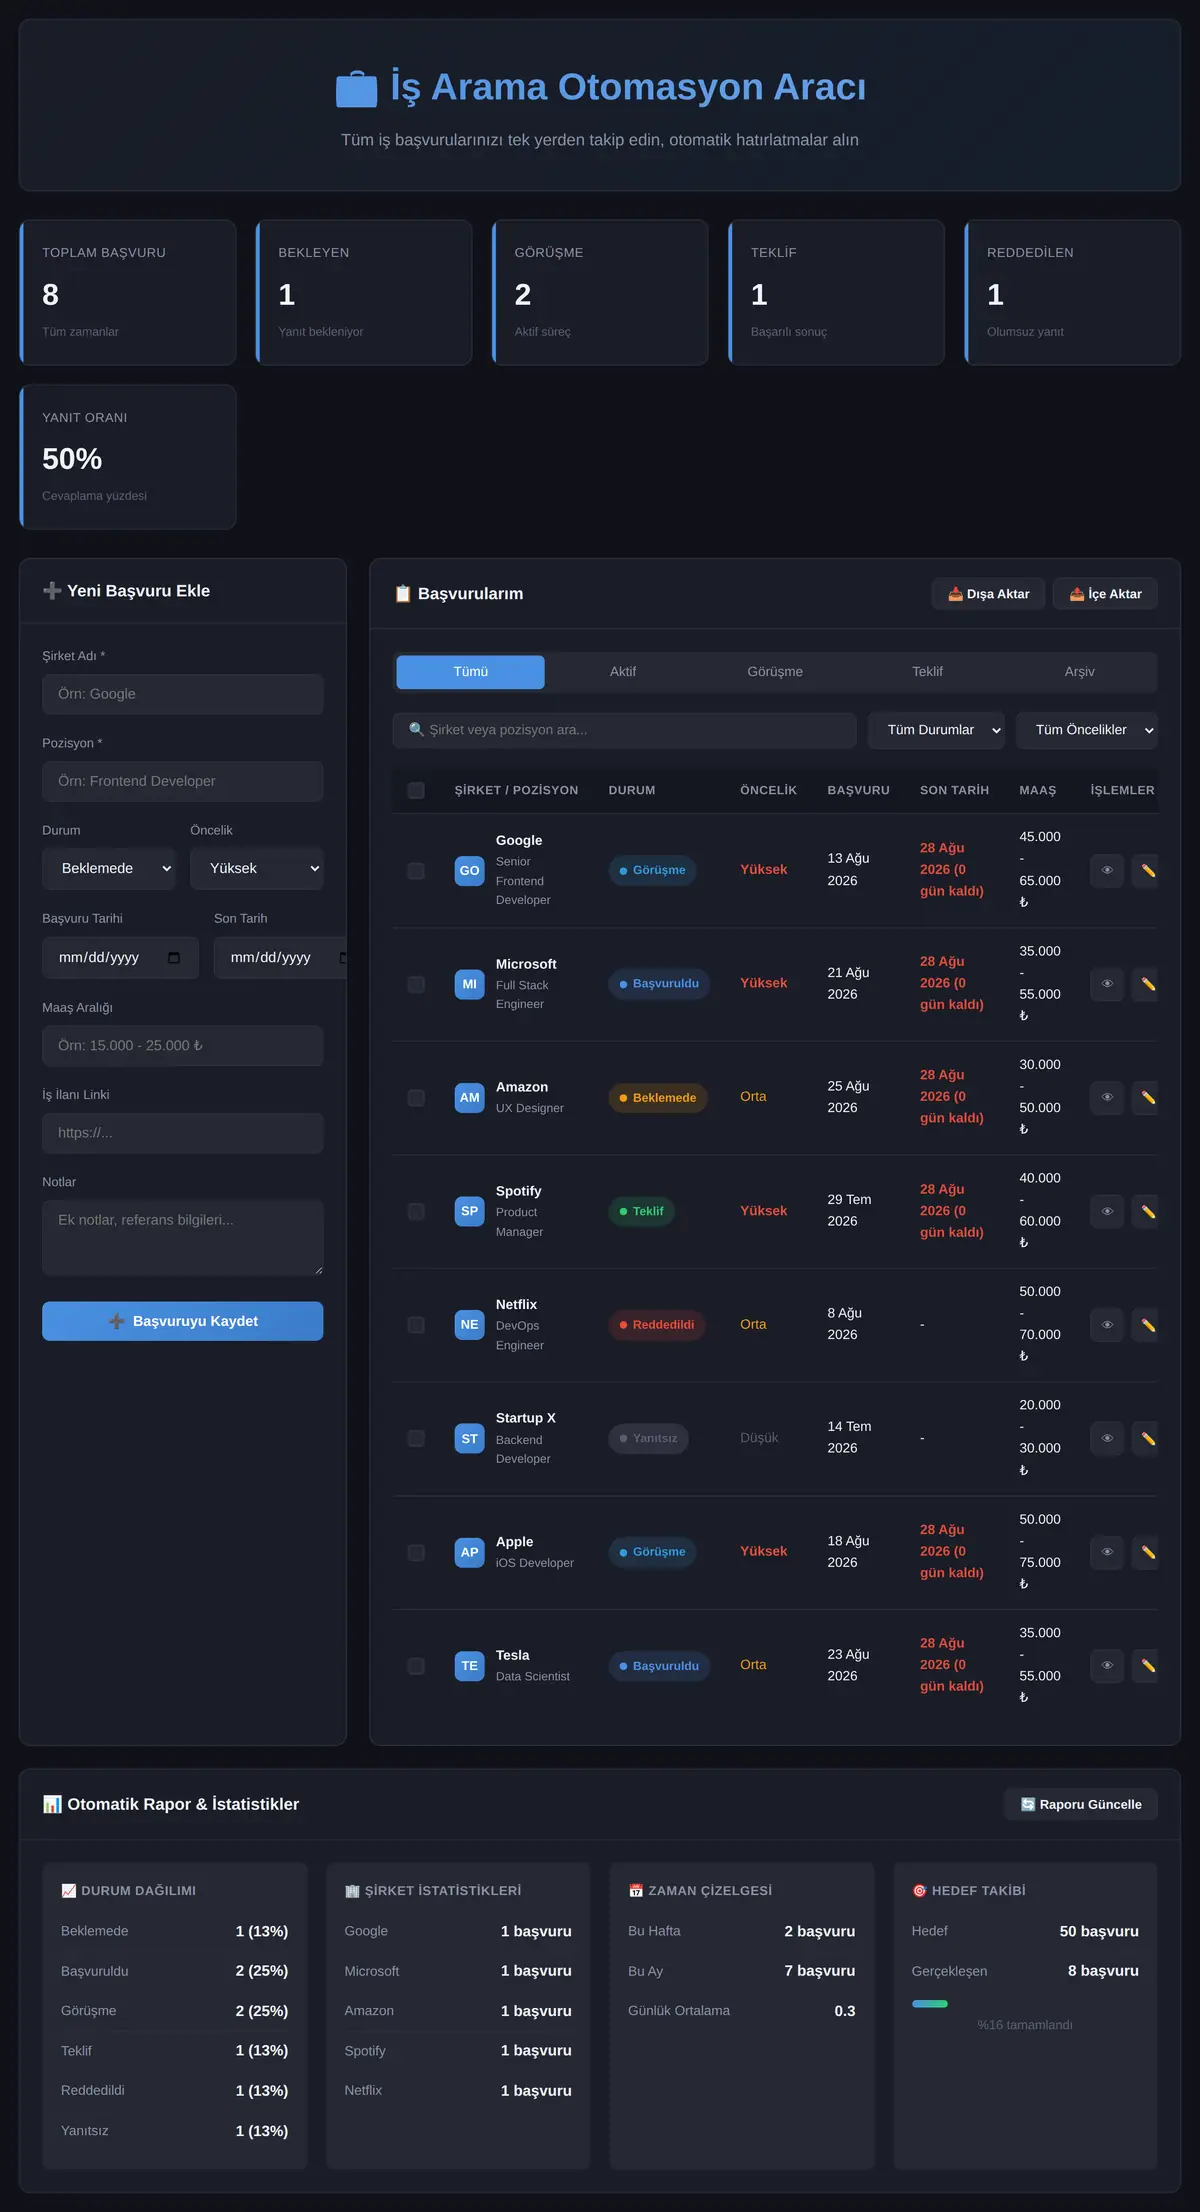1200x2212 pixels.
Task: Click the pencil icon in Spotify row
Action: (1146, 1211)
